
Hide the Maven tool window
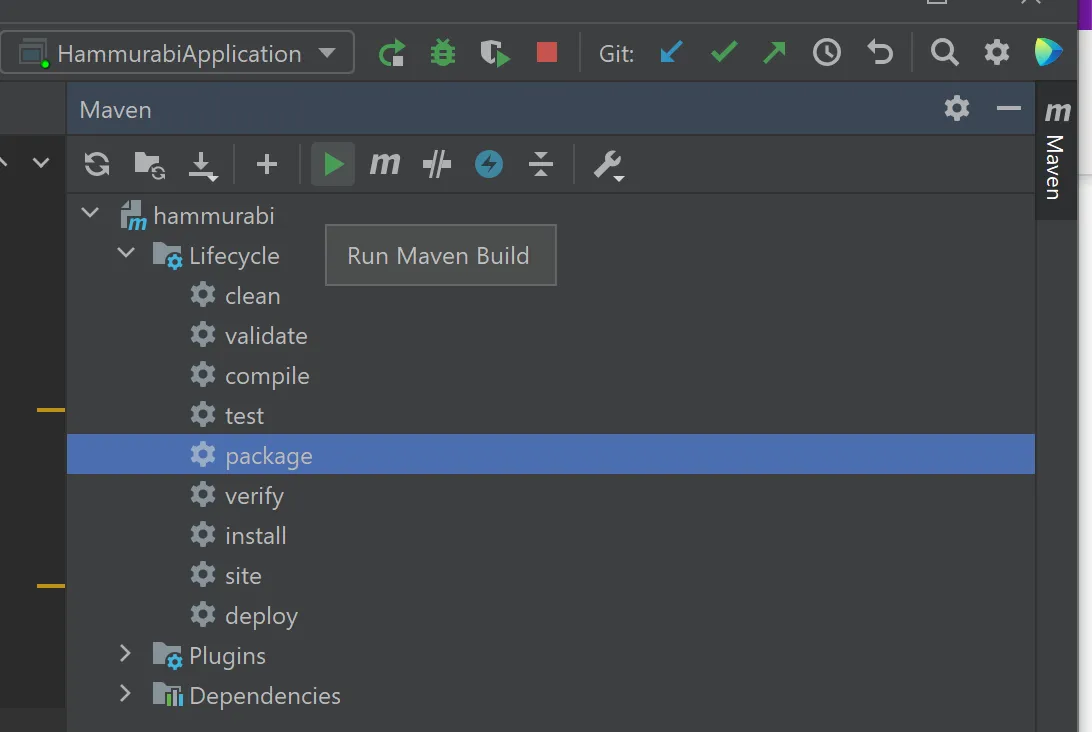pos(1008,109)
